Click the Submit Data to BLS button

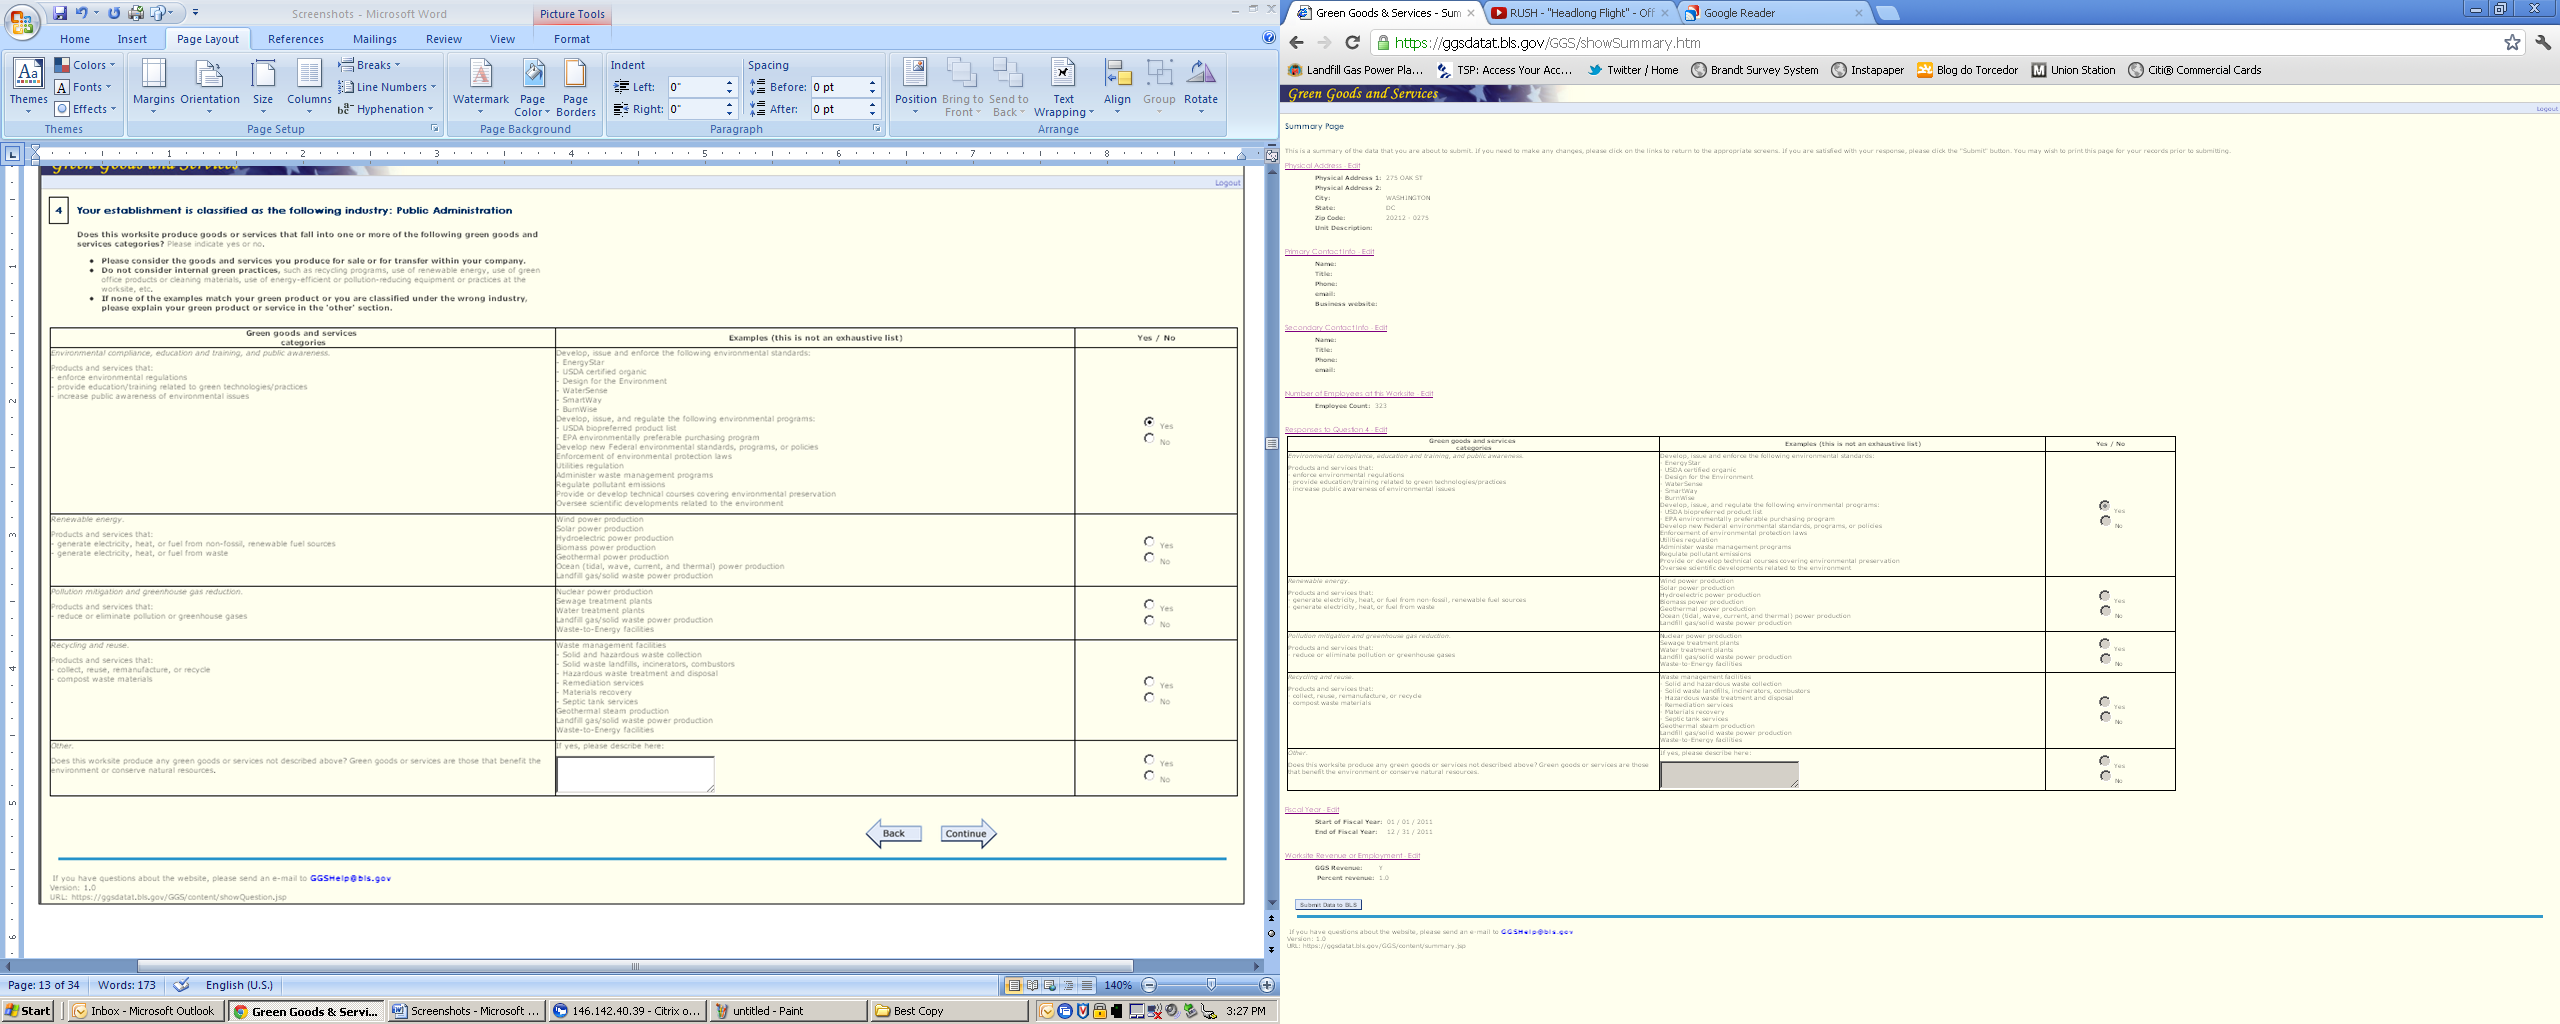[x=1328, y=905]
